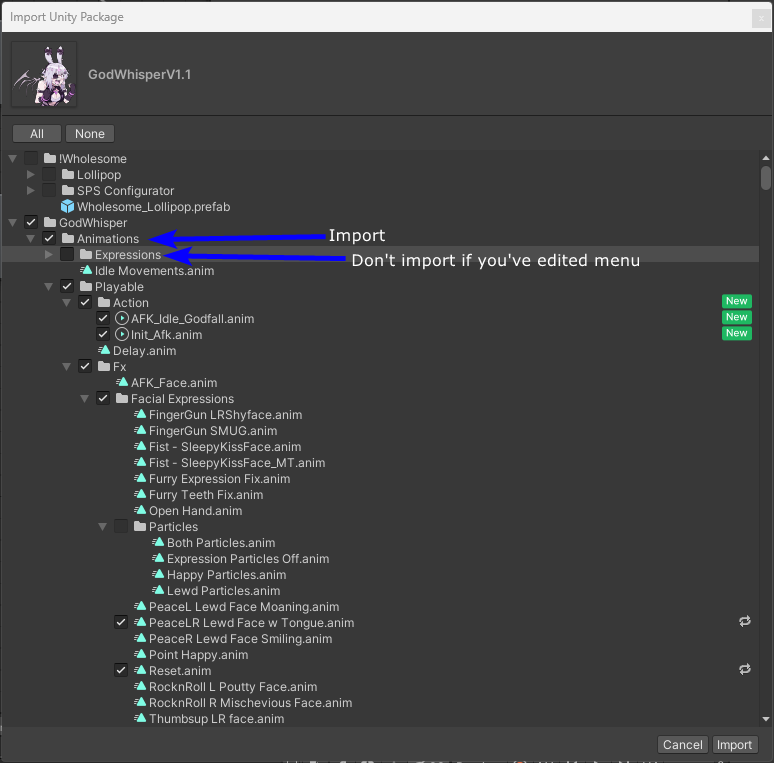Click the vertical scrollbar thumb
Viewport: 774px width, 763px height.
[x=766, y=178]
